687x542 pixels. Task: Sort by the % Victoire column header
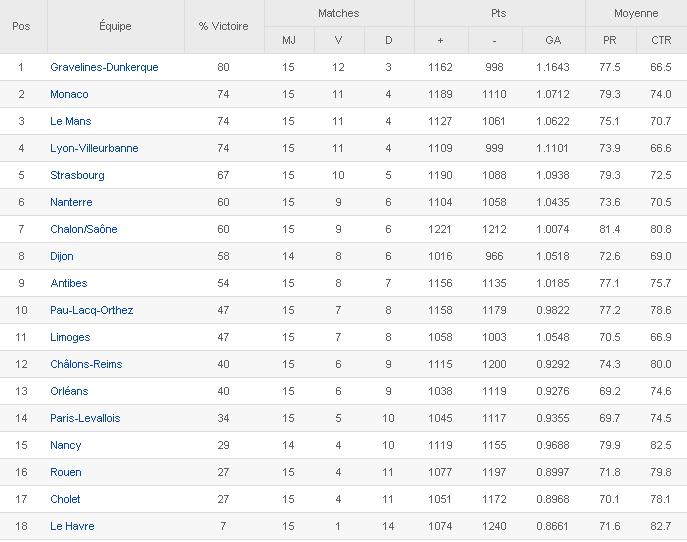224,26
